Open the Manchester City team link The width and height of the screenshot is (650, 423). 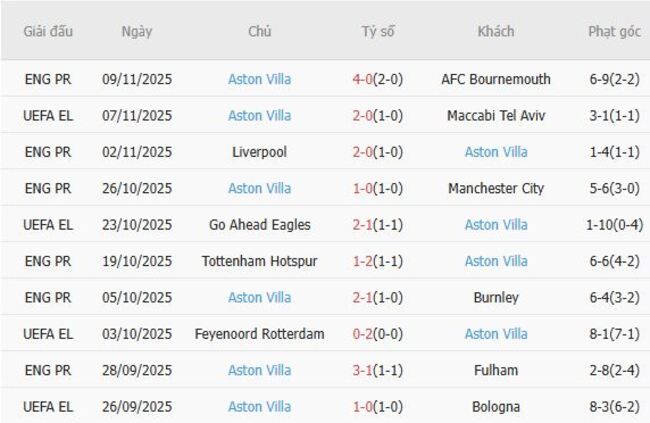click(496, 189)
